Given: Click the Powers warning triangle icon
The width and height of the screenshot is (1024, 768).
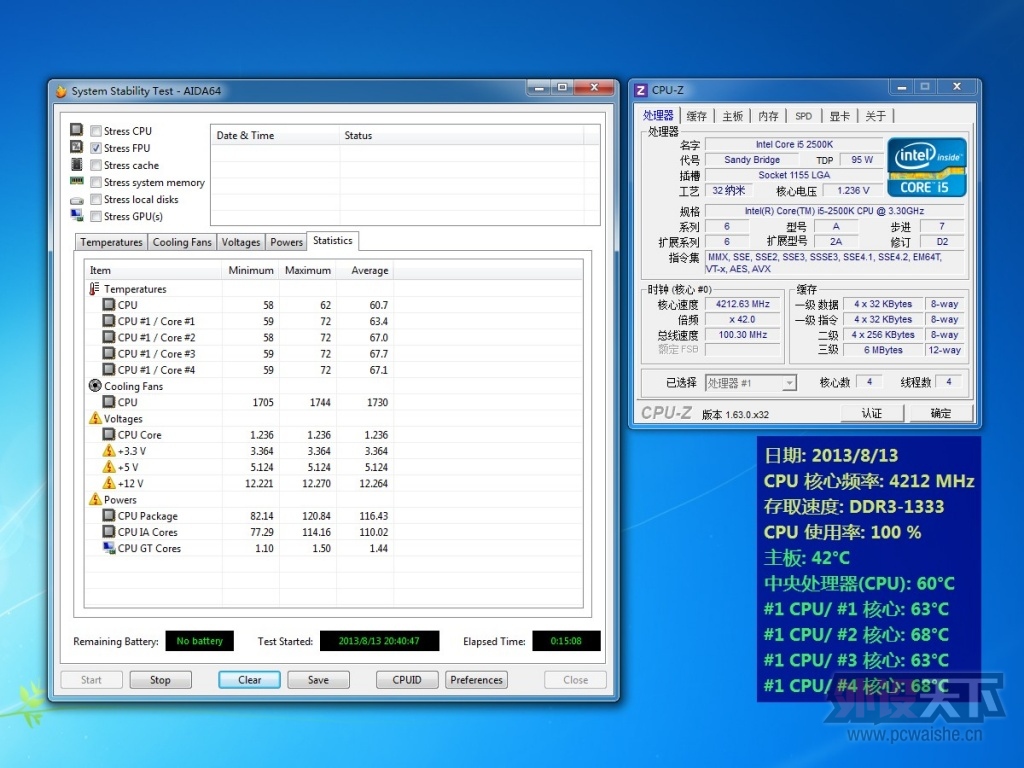Looking at the screenshot, I should 95,499.
